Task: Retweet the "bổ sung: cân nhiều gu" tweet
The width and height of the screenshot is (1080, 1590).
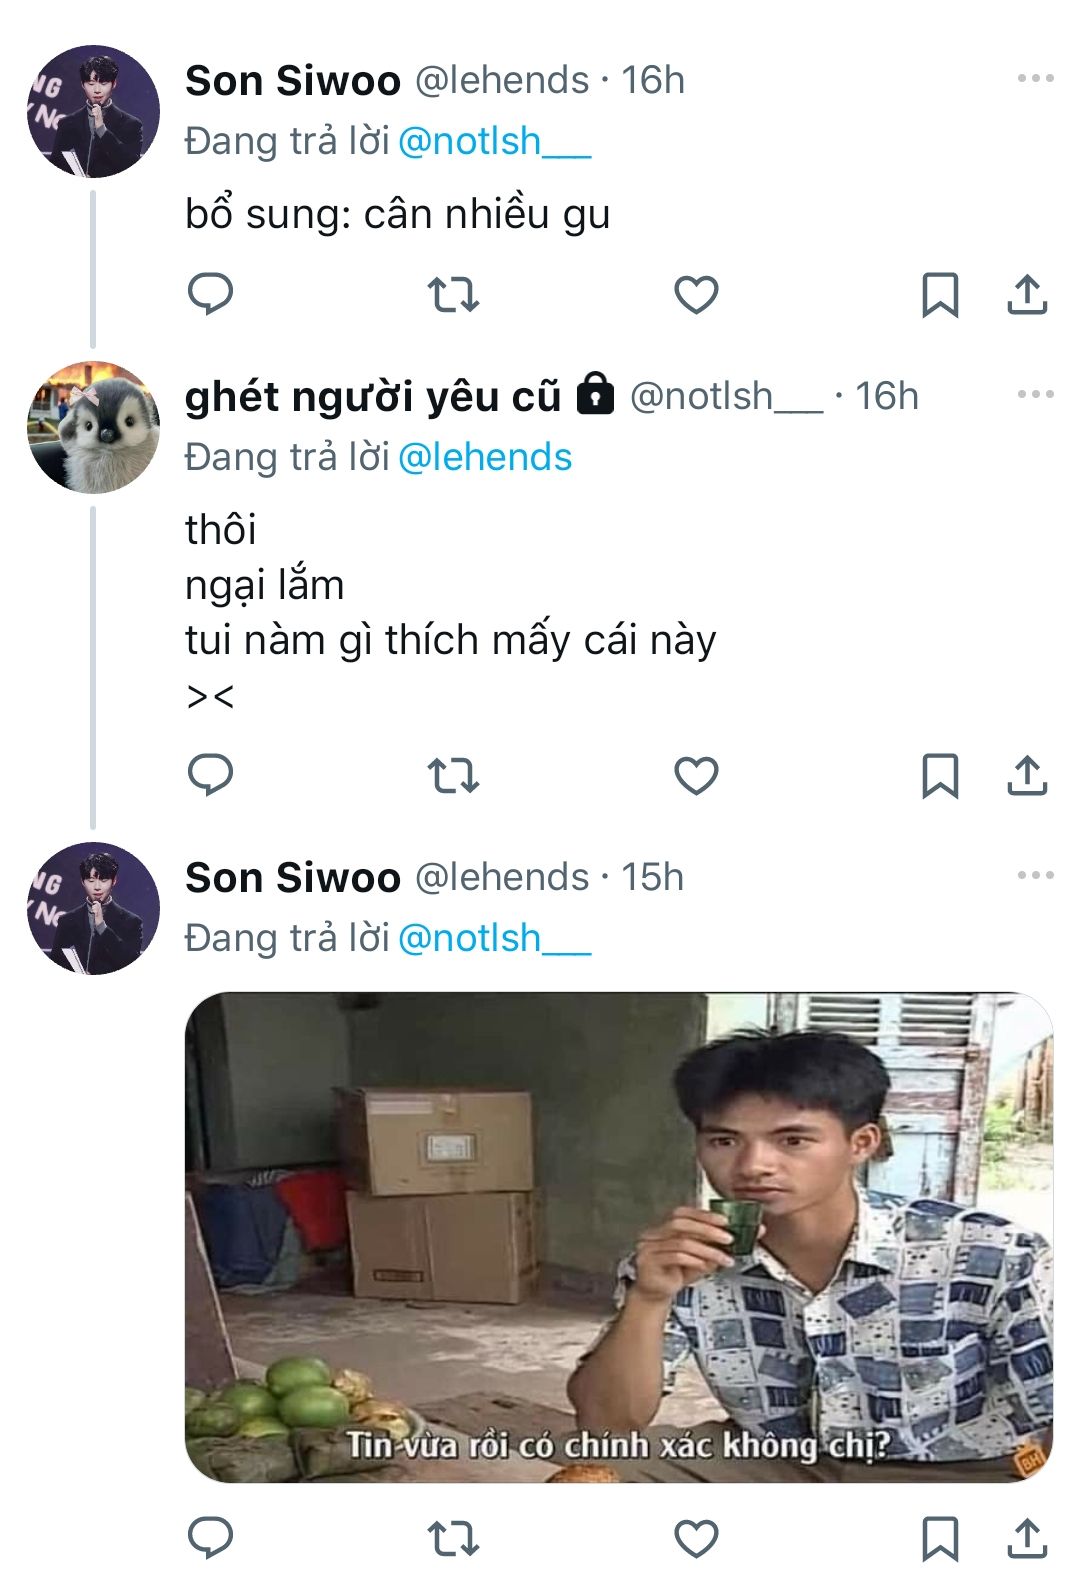Action: pos(453,295)
